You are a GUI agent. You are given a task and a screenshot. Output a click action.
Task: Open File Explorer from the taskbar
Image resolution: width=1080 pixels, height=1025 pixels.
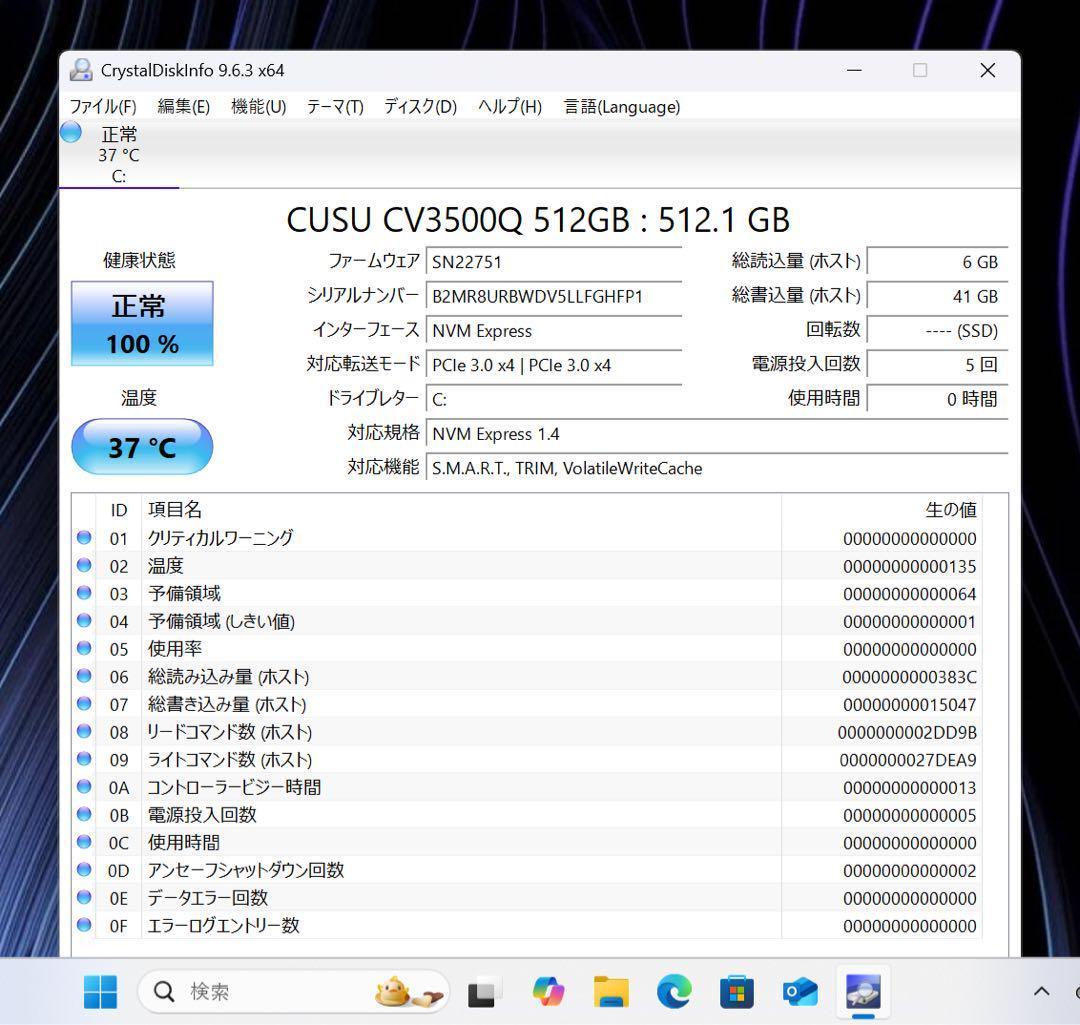click(611, 992)
